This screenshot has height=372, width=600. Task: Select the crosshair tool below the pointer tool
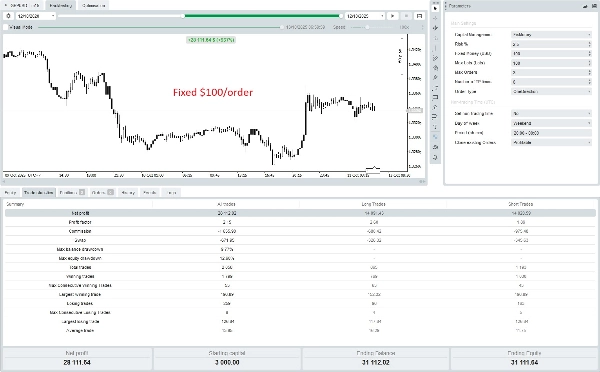435,18
